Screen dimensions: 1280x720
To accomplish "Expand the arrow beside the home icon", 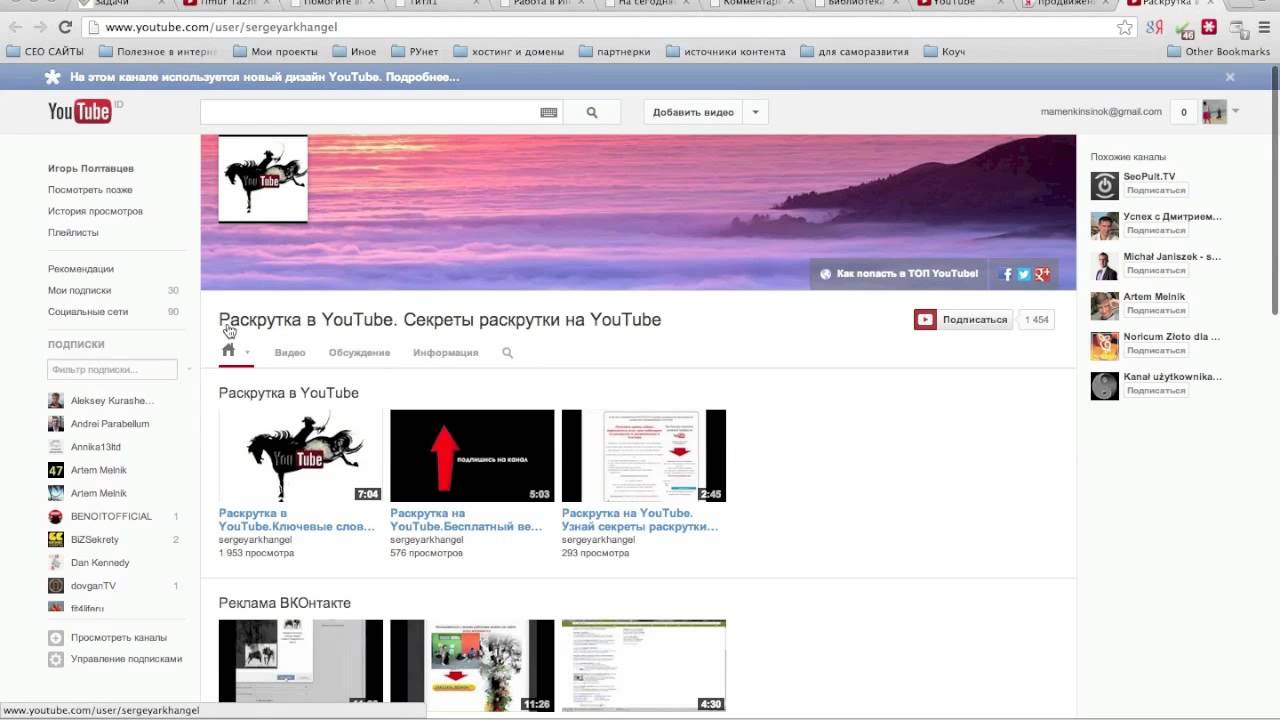I will tap(247, 353).
